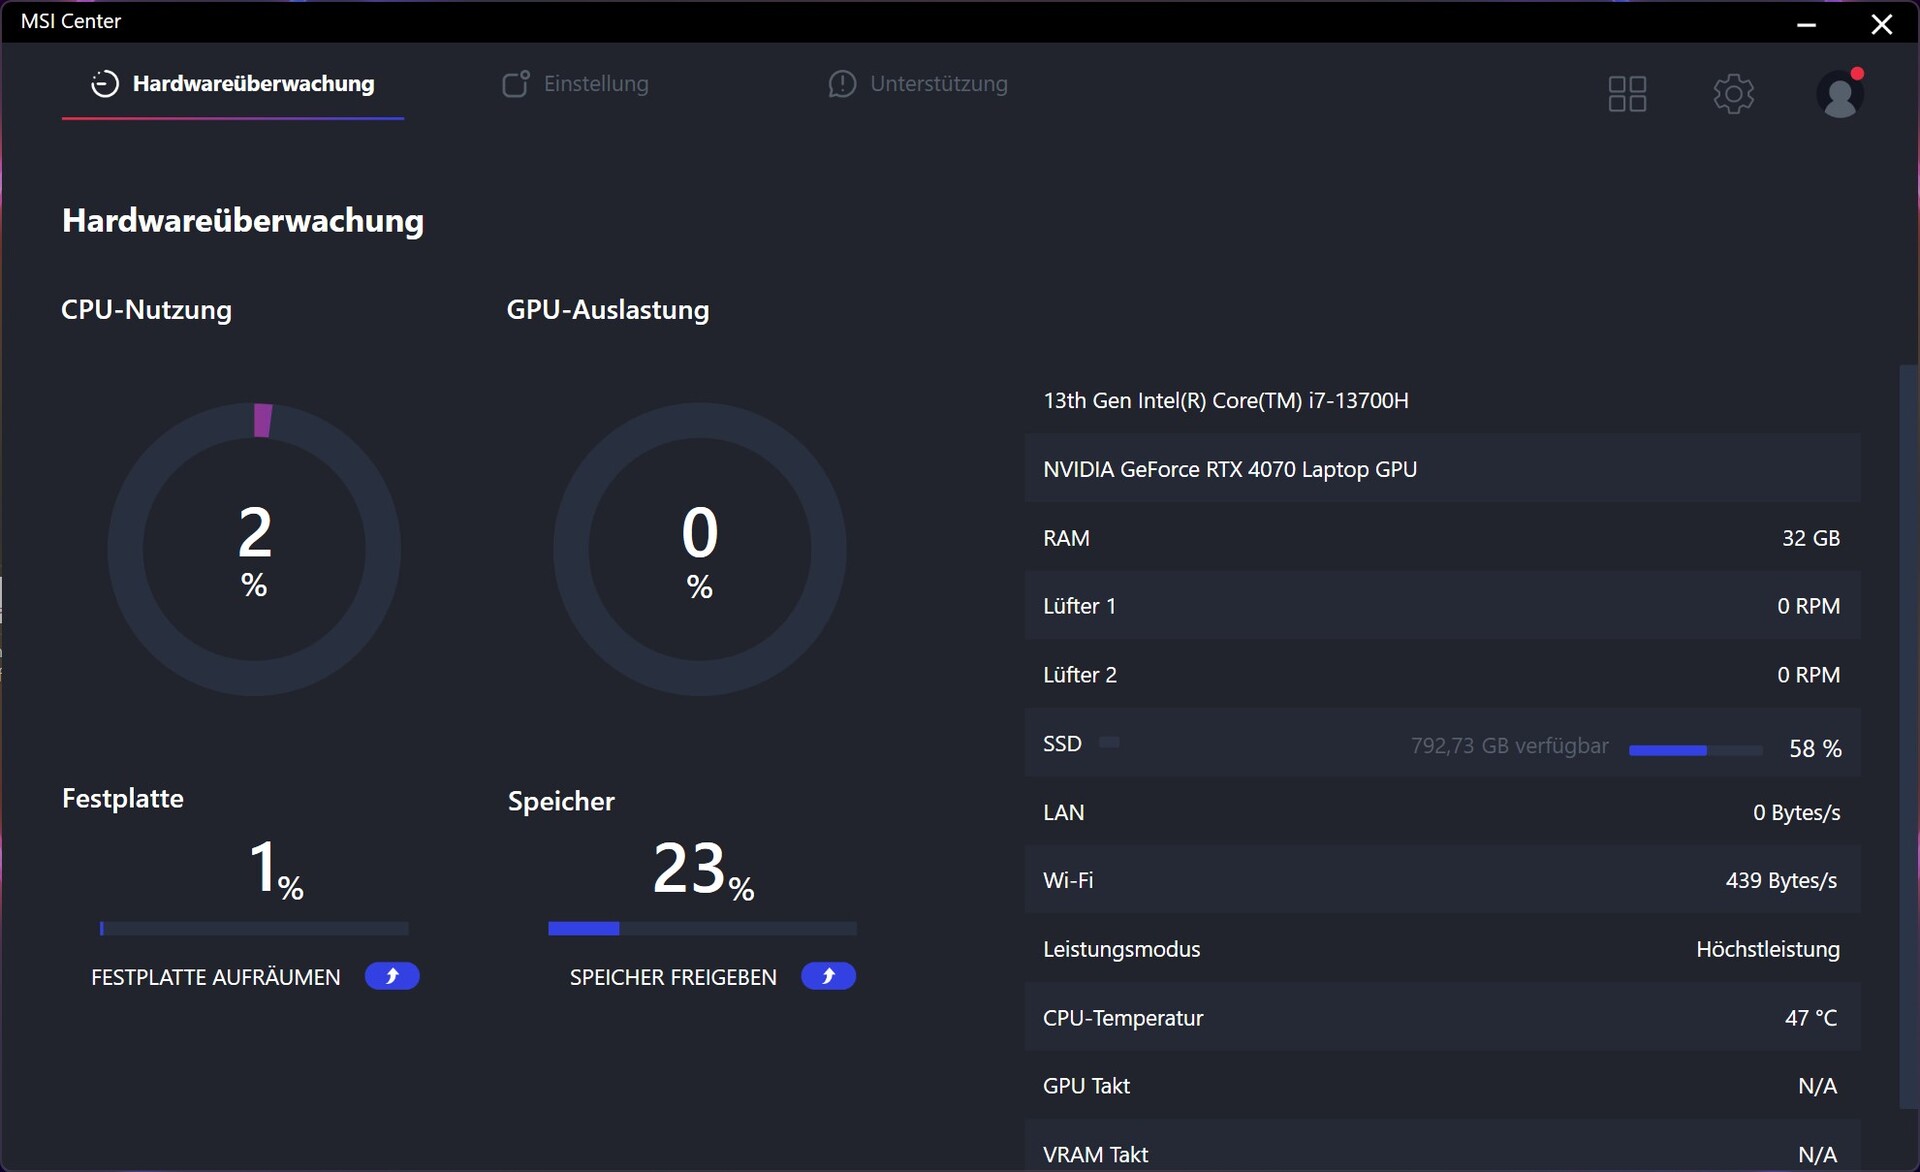This screenshot has height=1172, width=1920.
Task: Click the Festplatte usage progress bar
Action: point(254,929)
